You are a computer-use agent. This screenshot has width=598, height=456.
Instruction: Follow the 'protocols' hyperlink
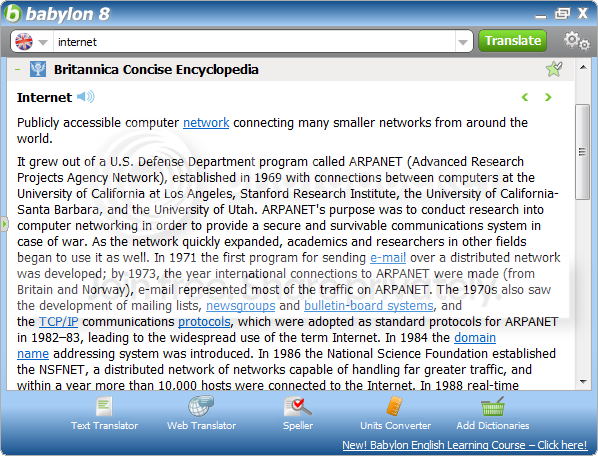204,322
